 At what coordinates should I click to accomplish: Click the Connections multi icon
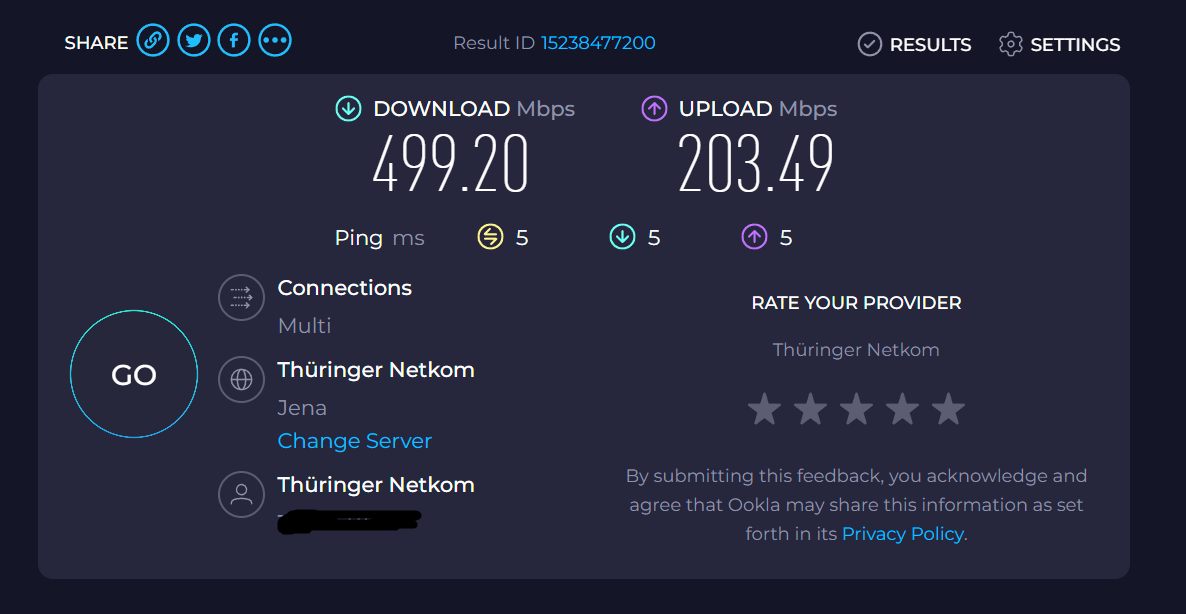click(x=241, y=297)
